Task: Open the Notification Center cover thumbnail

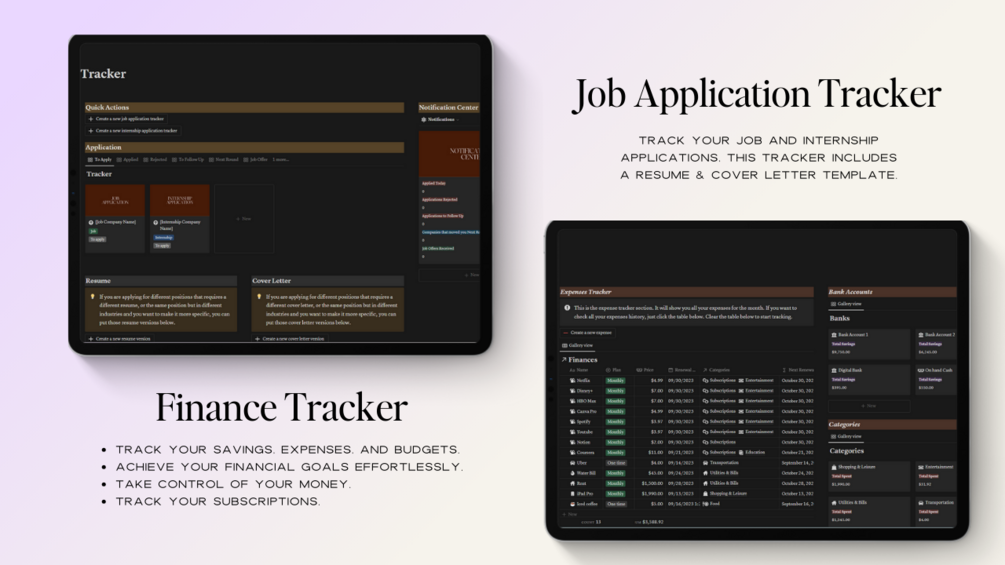Action: click(x=449, y=154)
